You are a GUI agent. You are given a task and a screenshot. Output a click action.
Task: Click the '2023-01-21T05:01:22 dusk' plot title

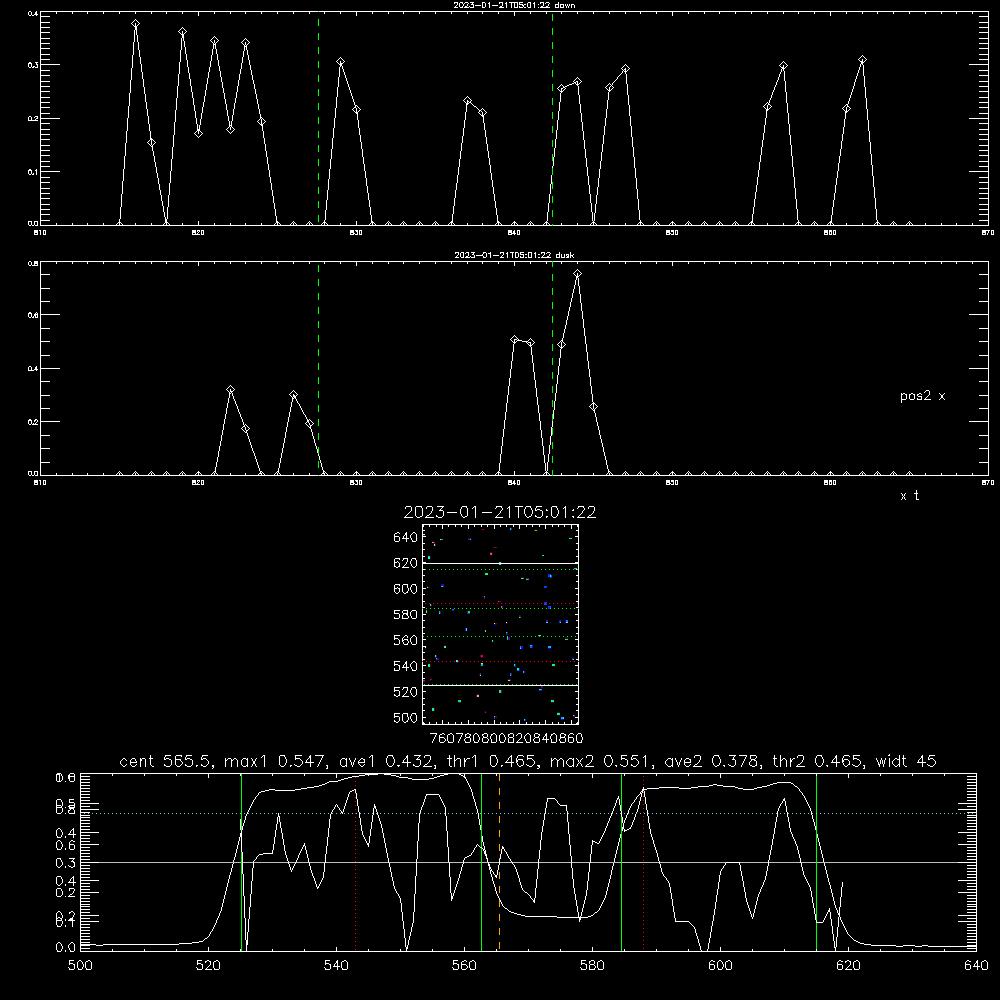pyautogui.click(x=514, y=255)
